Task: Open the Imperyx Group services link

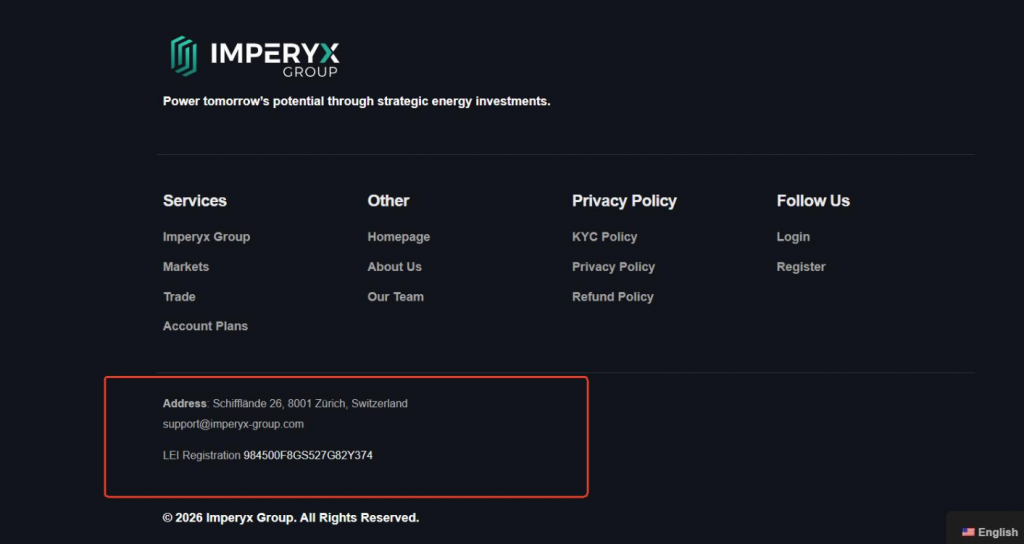Action: [x=206, y=237]
